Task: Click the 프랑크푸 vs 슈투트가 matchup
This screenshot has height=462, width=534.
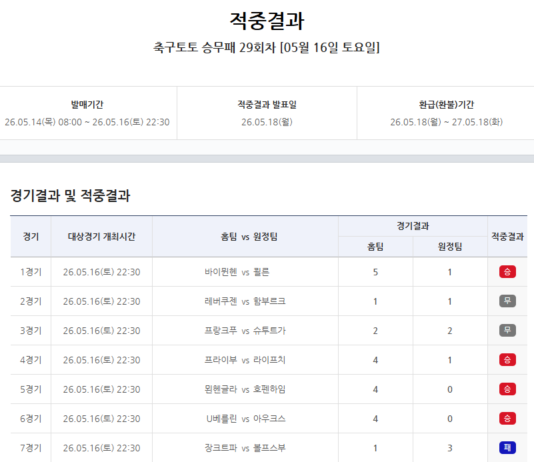Action: point(245,331)
